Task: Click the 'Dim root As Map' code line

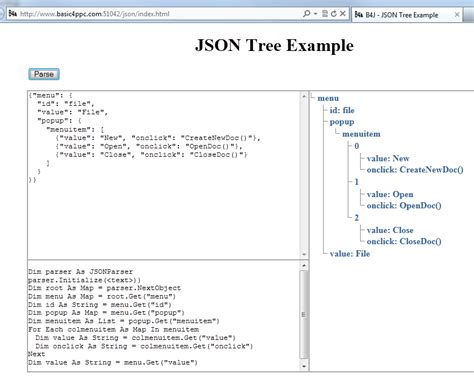Action: tap(104, 288)
